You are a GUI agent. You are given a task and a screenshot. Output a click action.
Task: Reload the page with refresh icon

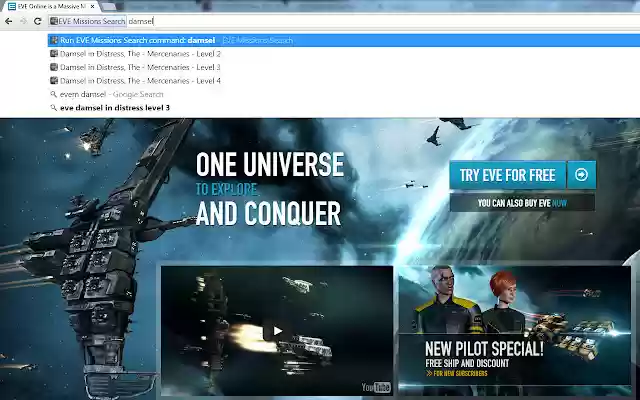[x=38, y=21]
